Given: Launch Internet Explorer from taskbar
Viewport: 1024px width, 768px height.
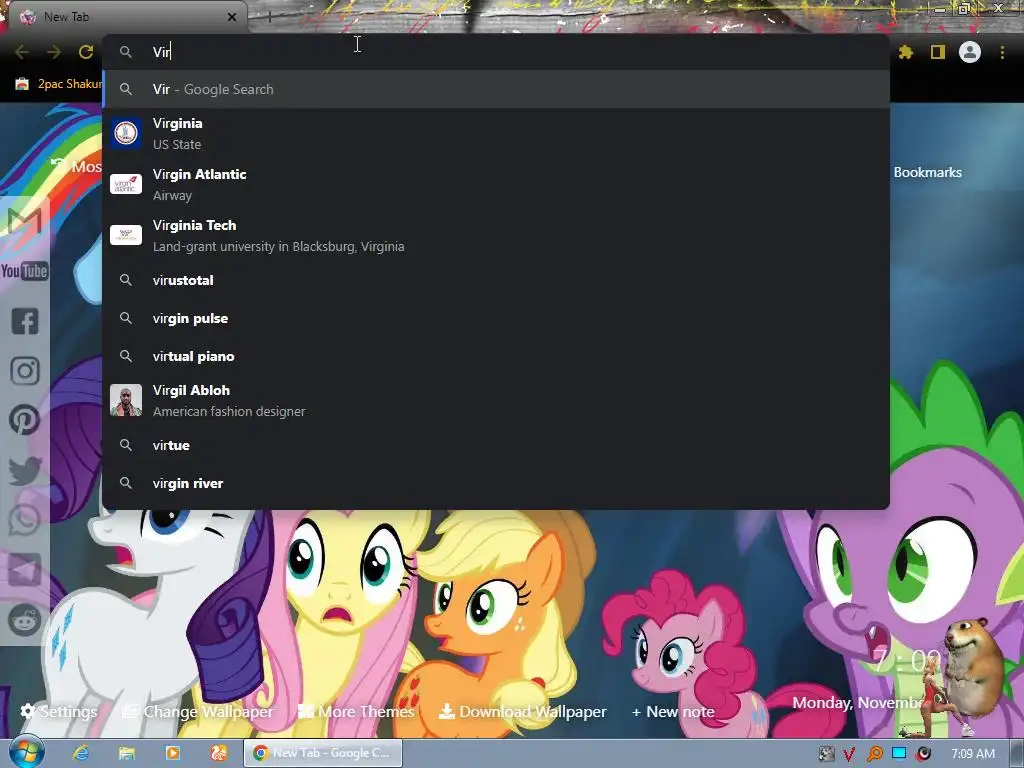Looking at the screenshot, I should (x=81, y=753).
